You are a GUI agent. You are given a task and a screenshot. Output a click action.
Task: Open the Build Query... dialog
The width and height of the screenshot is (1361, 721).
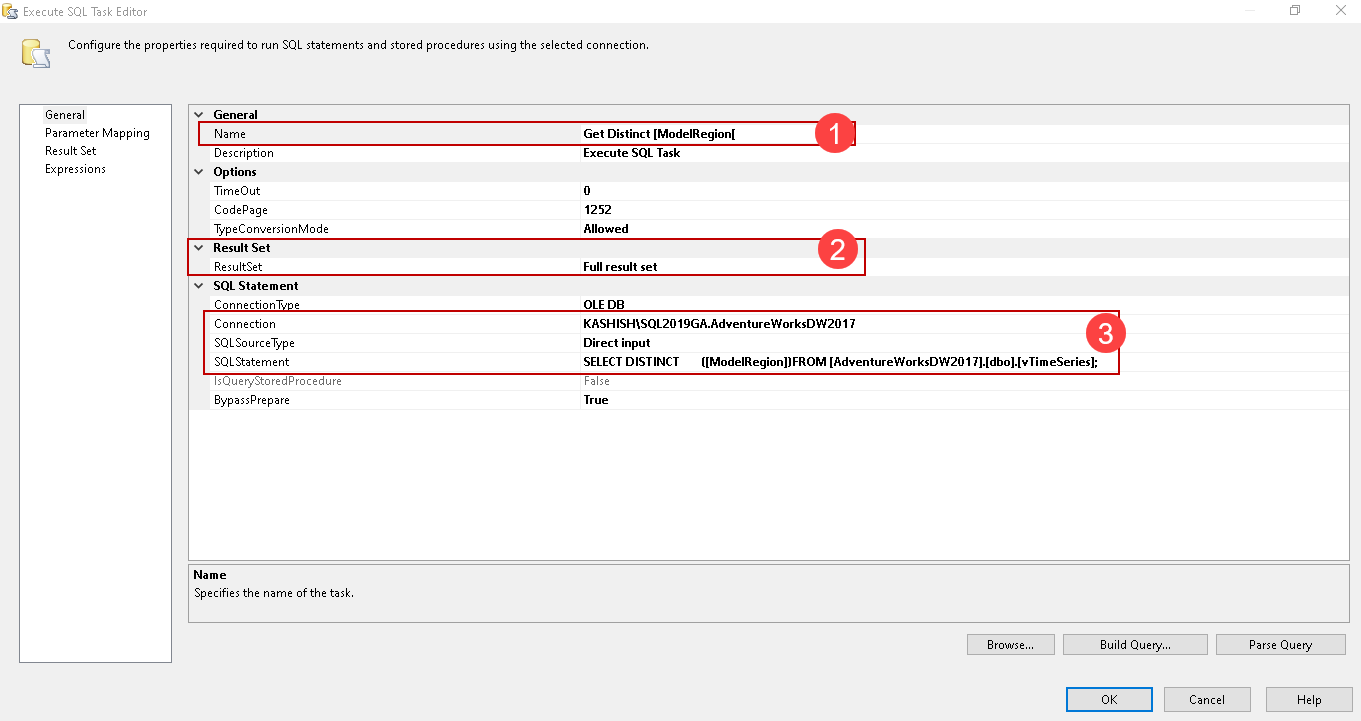(1135, 645)
